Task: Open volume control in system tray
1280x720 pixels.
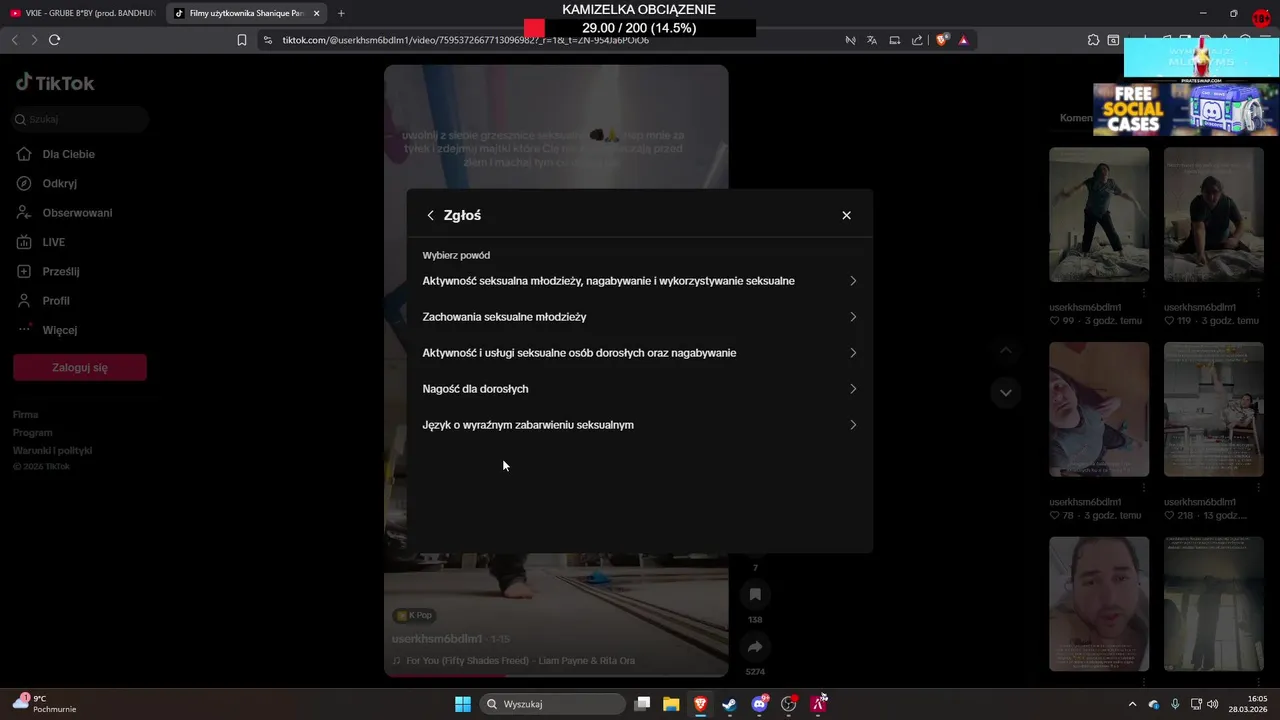Action: (1213, 704)
